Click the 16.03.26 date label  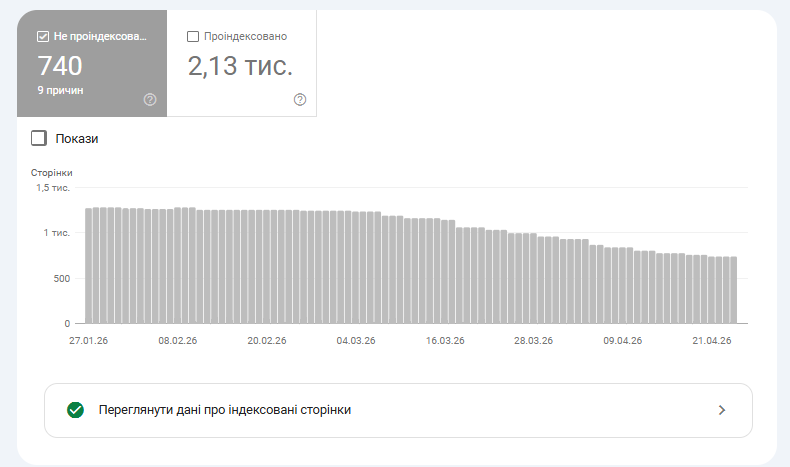pyautogui.click(x=445, y=341)
